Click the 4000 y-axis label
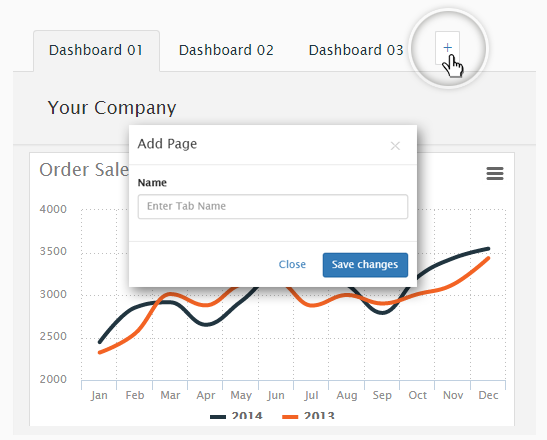The width and height of the screenshot is (547, 440). pos(53,209)
